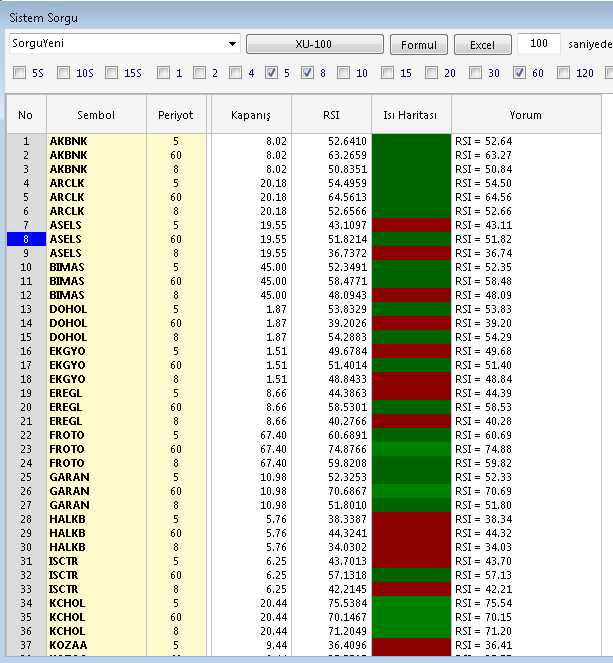Sort by the Periyot column header
613x663 pixels.
176,115
